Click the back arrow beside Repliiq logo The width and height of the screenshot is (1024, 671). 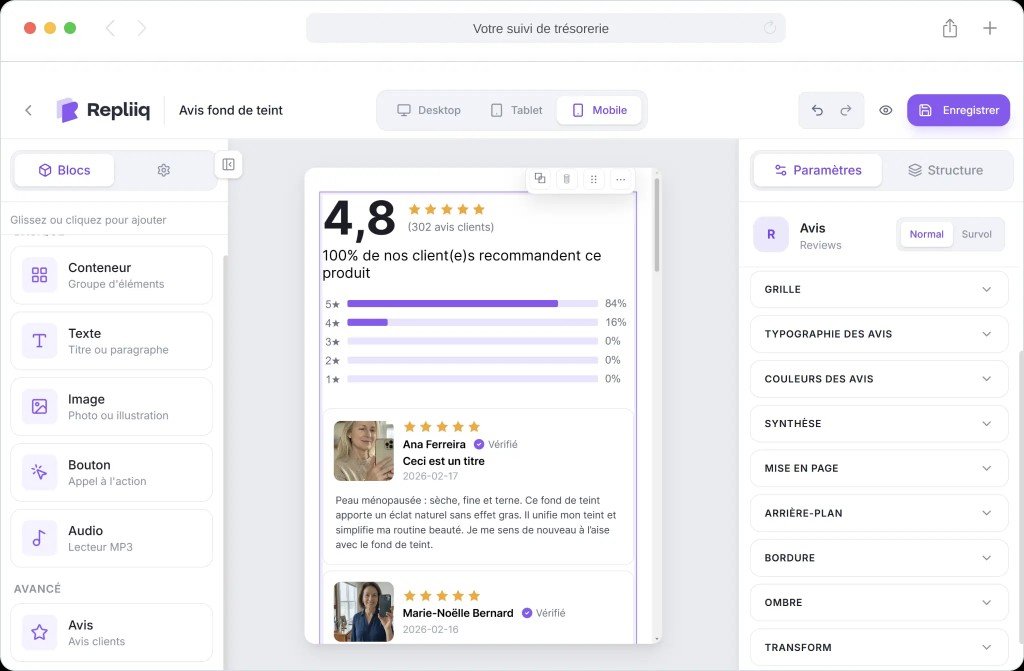pyautogui.click(x=28, y=110)
